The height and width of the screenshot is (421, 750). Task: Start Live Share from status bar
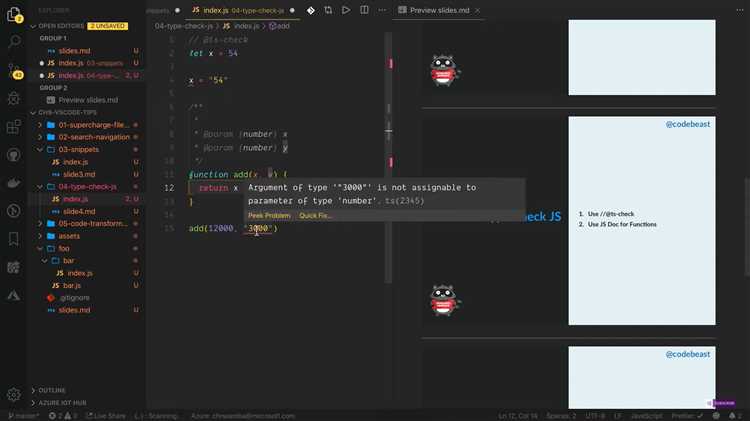tap(106, 416)
